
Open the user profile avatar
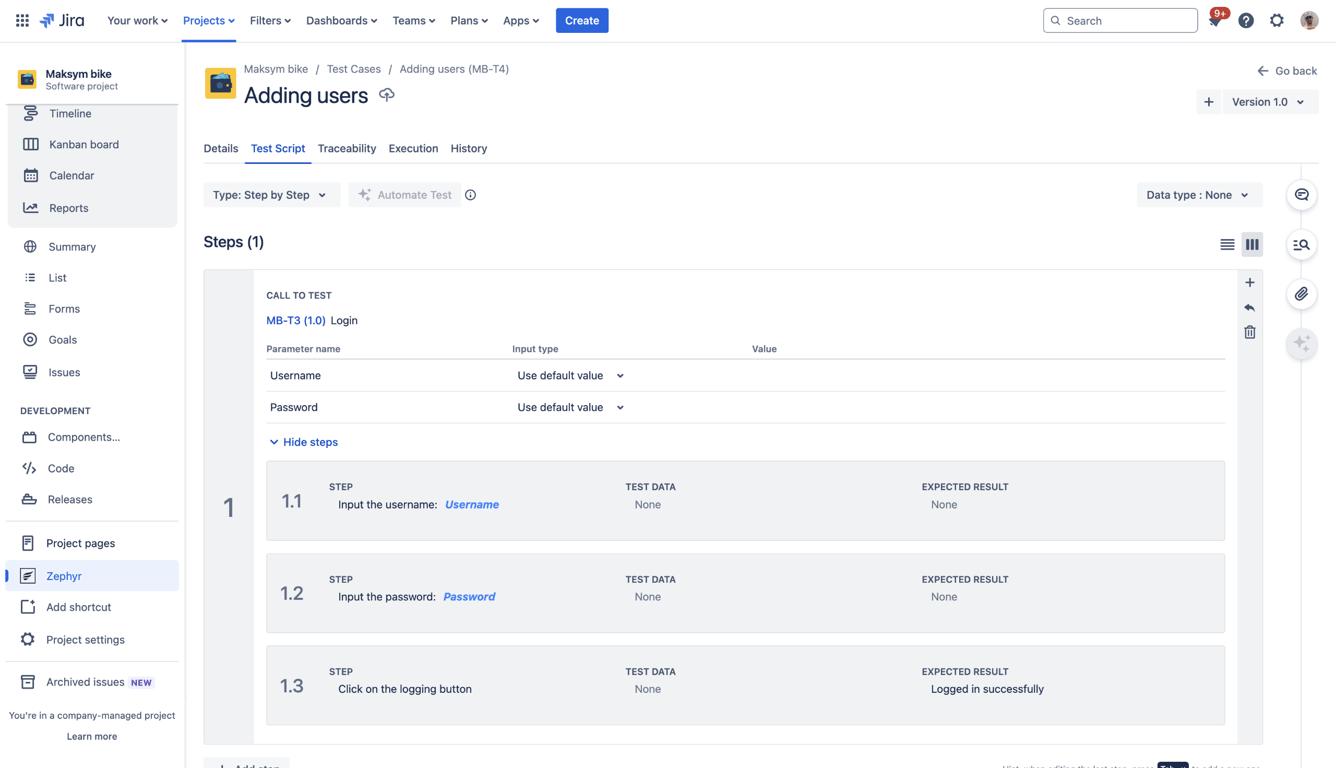pos(1309,20)
